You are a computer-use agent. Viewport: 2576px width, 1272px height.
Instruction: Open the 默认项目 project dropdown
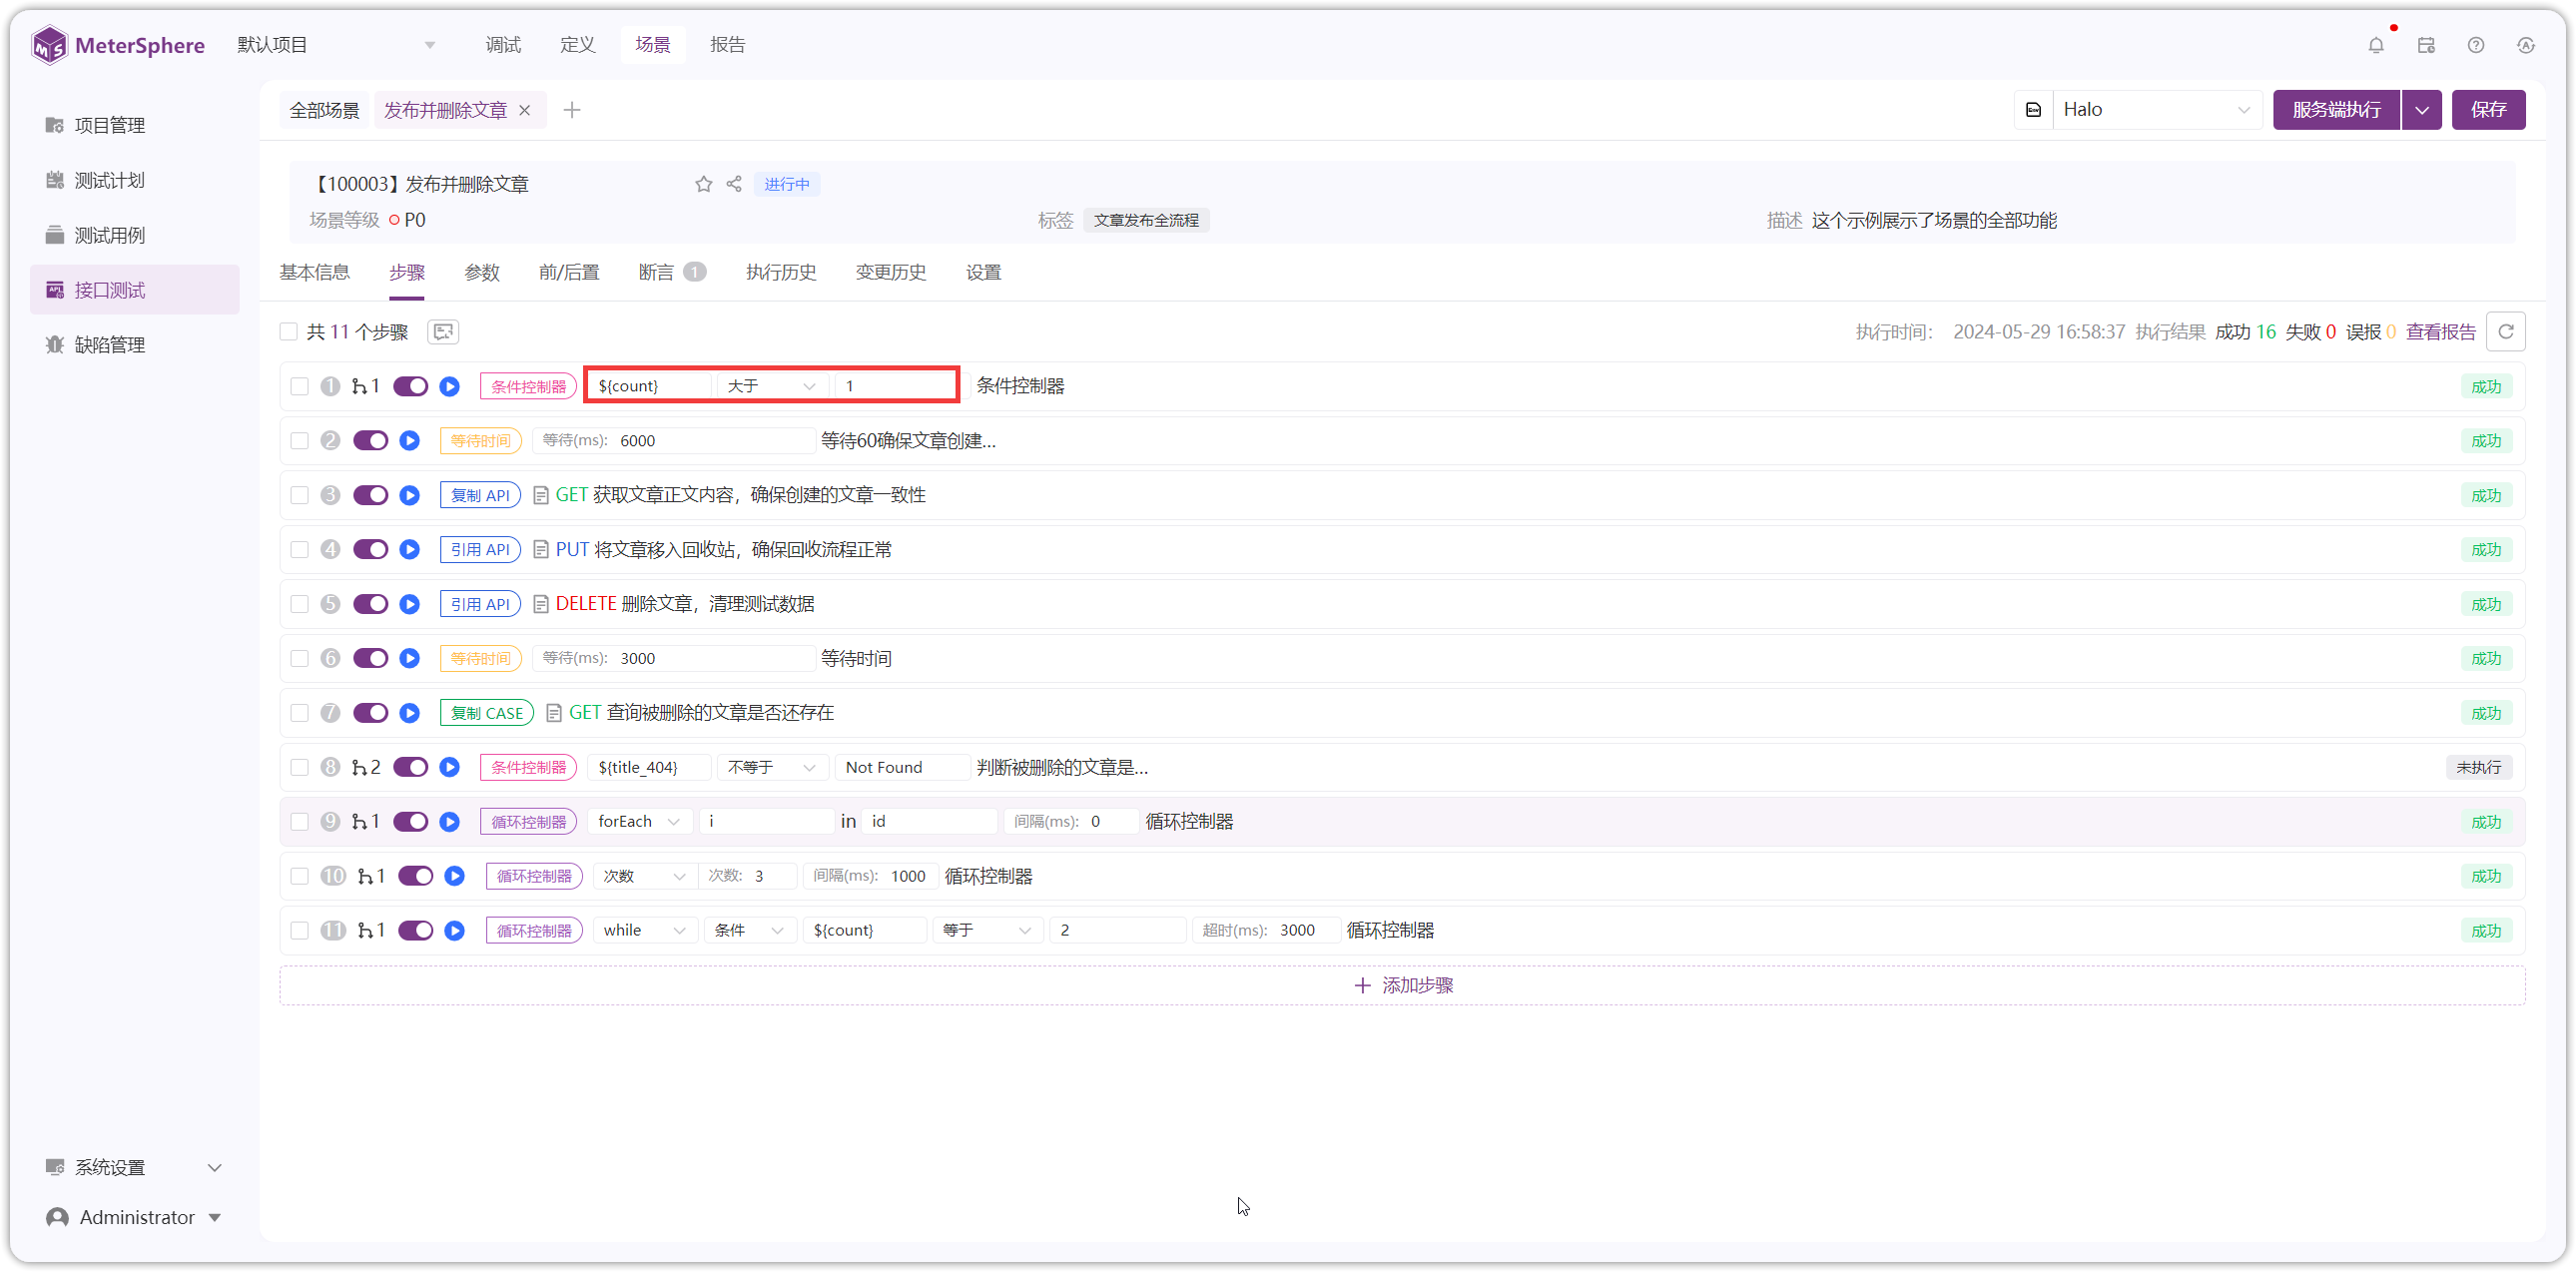point(336,45)
